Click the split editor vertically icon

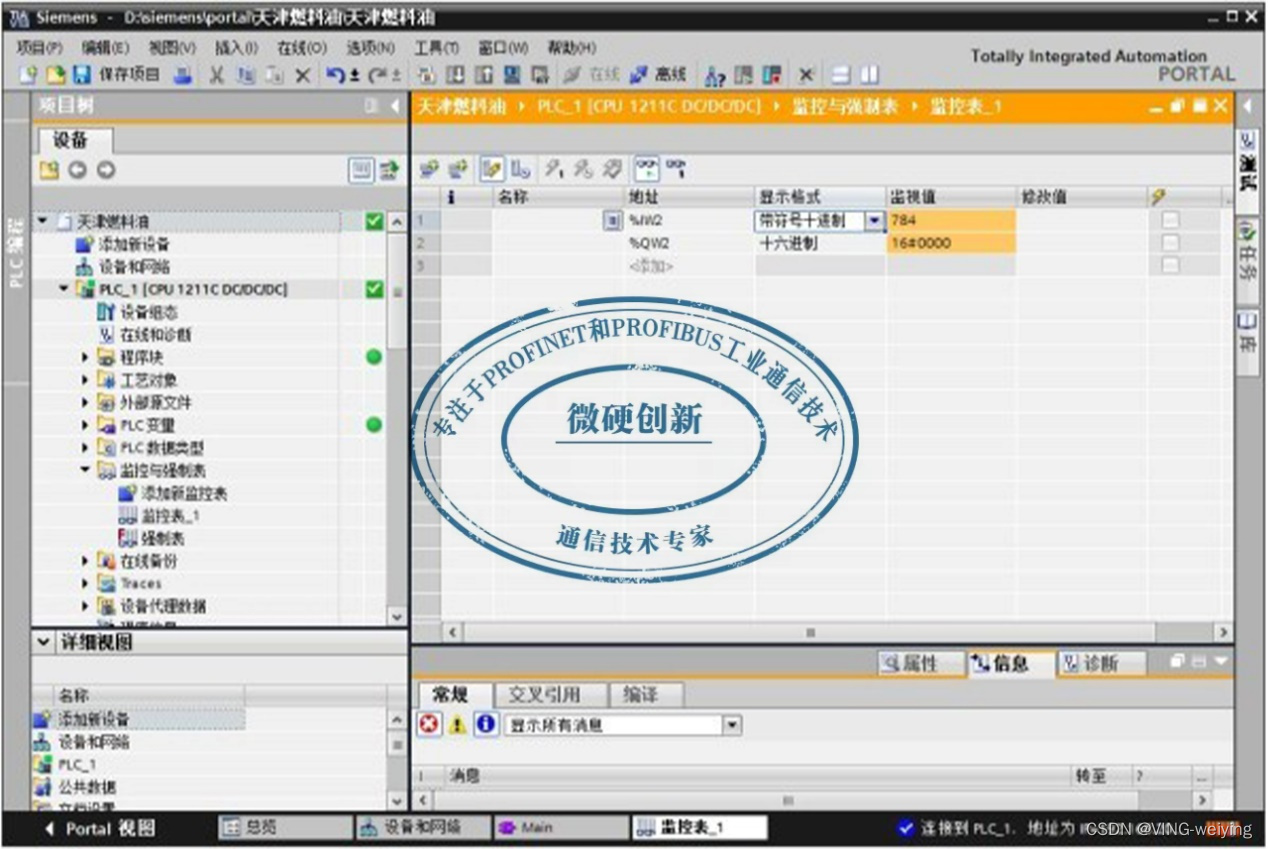click(870, 75)
